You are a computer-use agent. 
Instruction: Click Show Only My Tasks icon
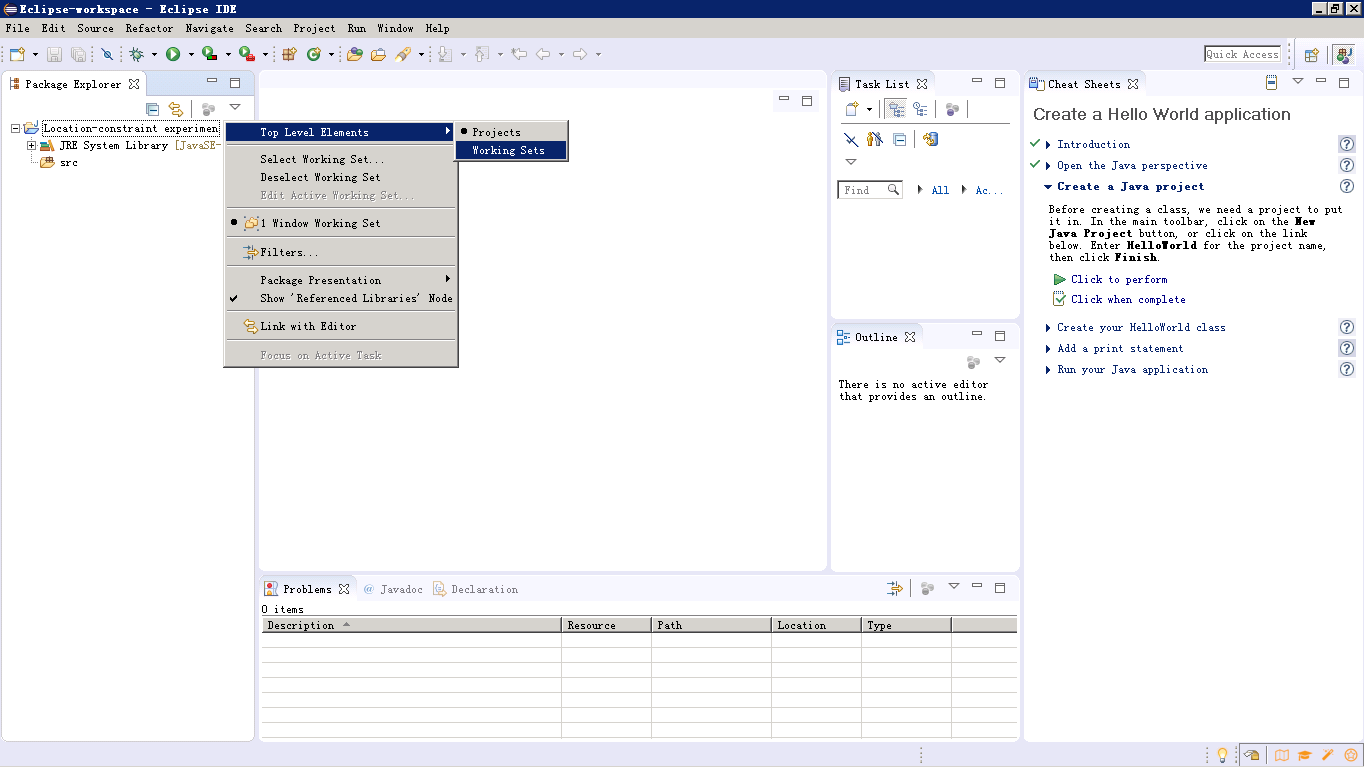click(x=875, y=139)
